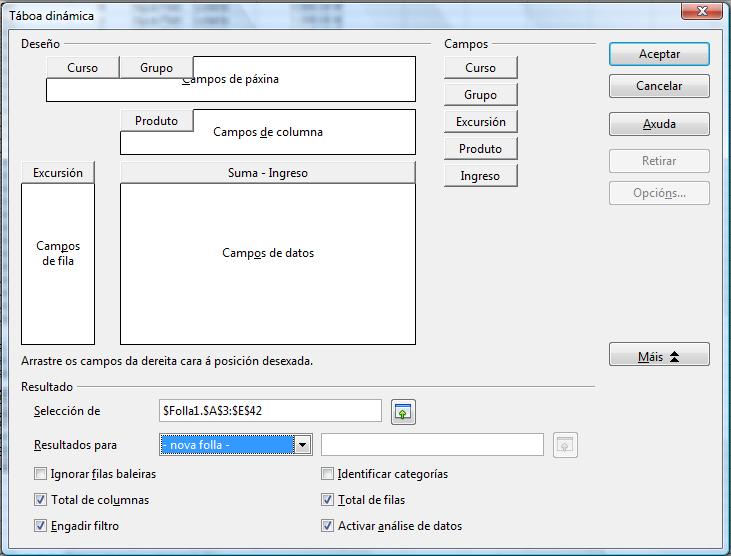Open Axuda help button
731x556 pixels.
659,125
